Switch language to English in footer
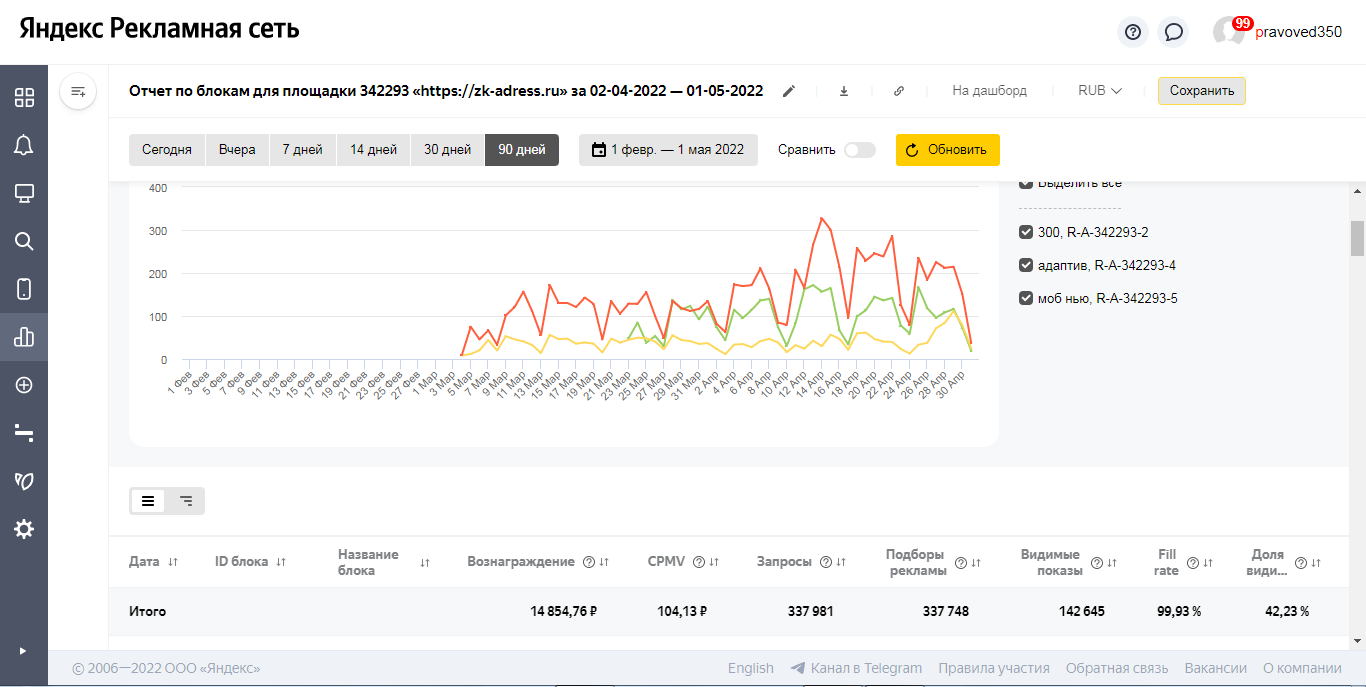This screenshot has height=687, width=1366. pos(751,668)
